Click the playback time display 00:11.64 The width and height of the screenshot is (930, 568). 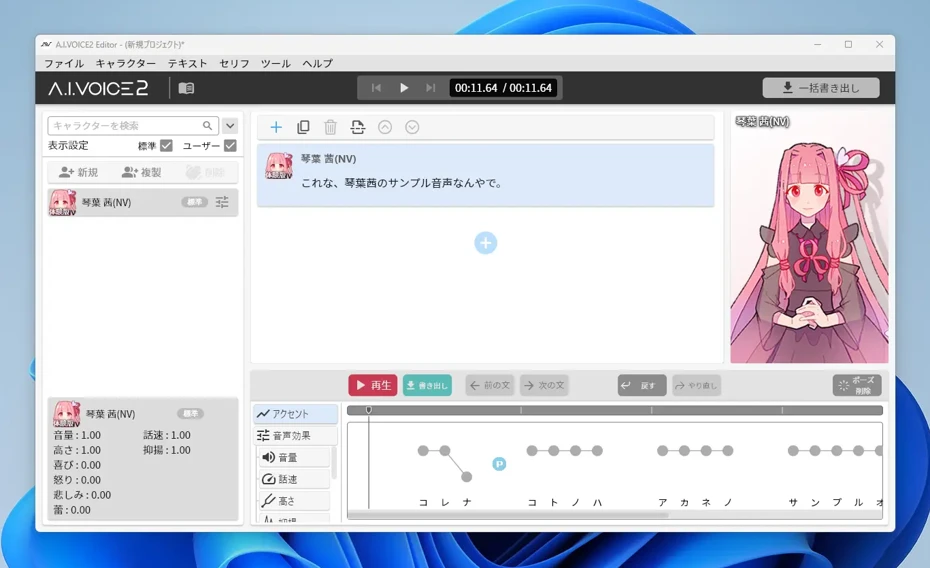504,88
